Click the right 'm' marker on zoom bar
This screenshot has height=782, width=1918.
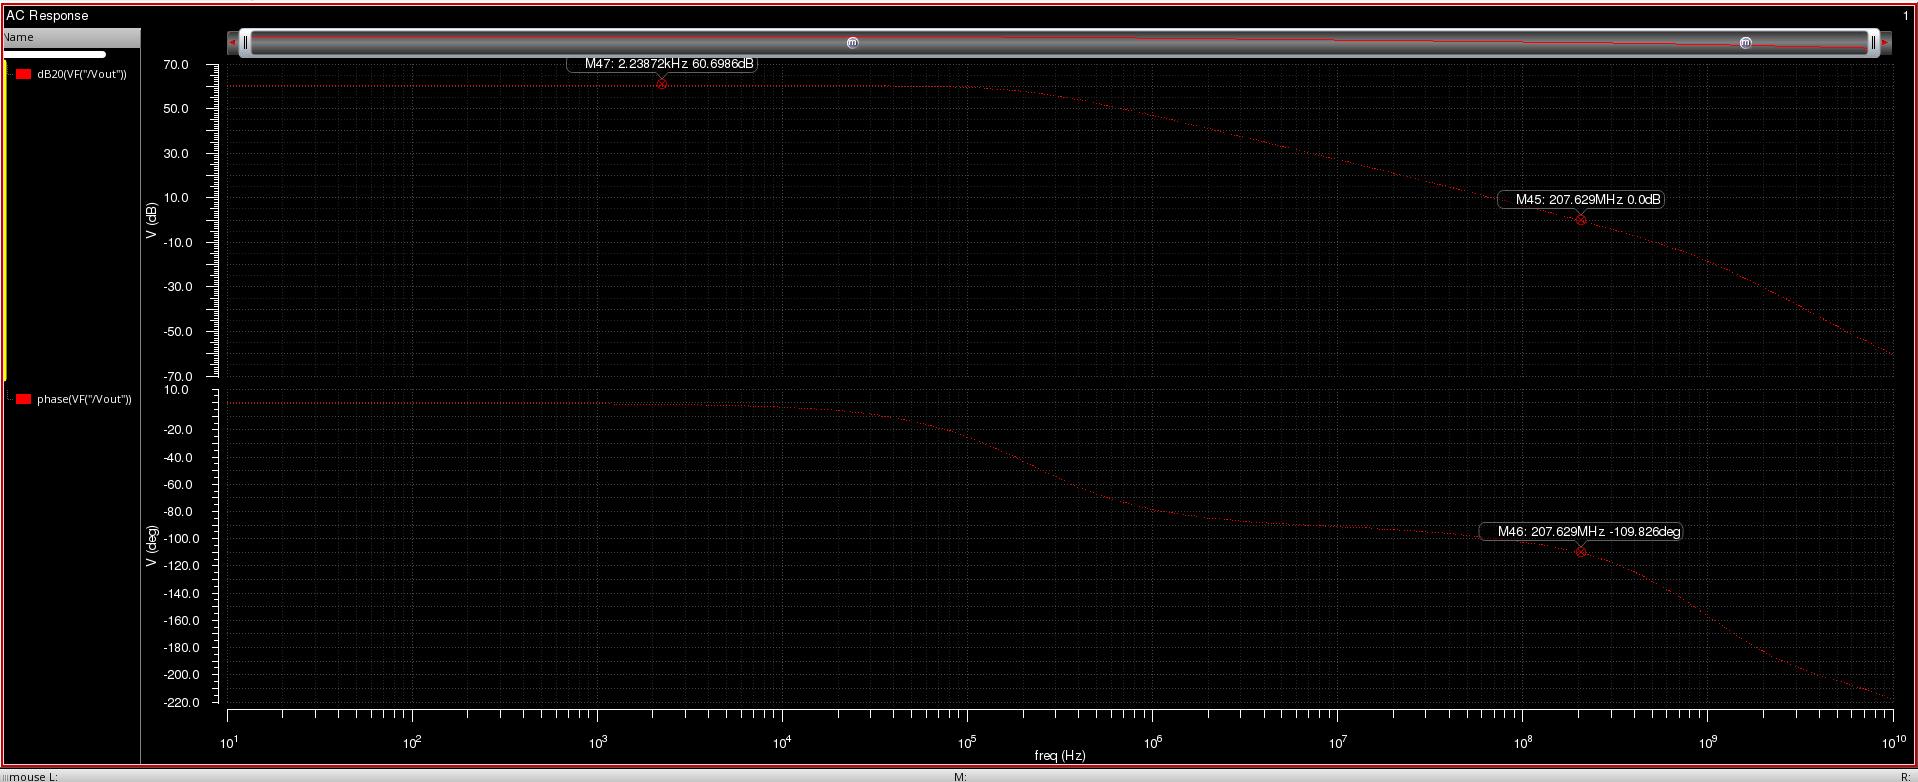1745,43
